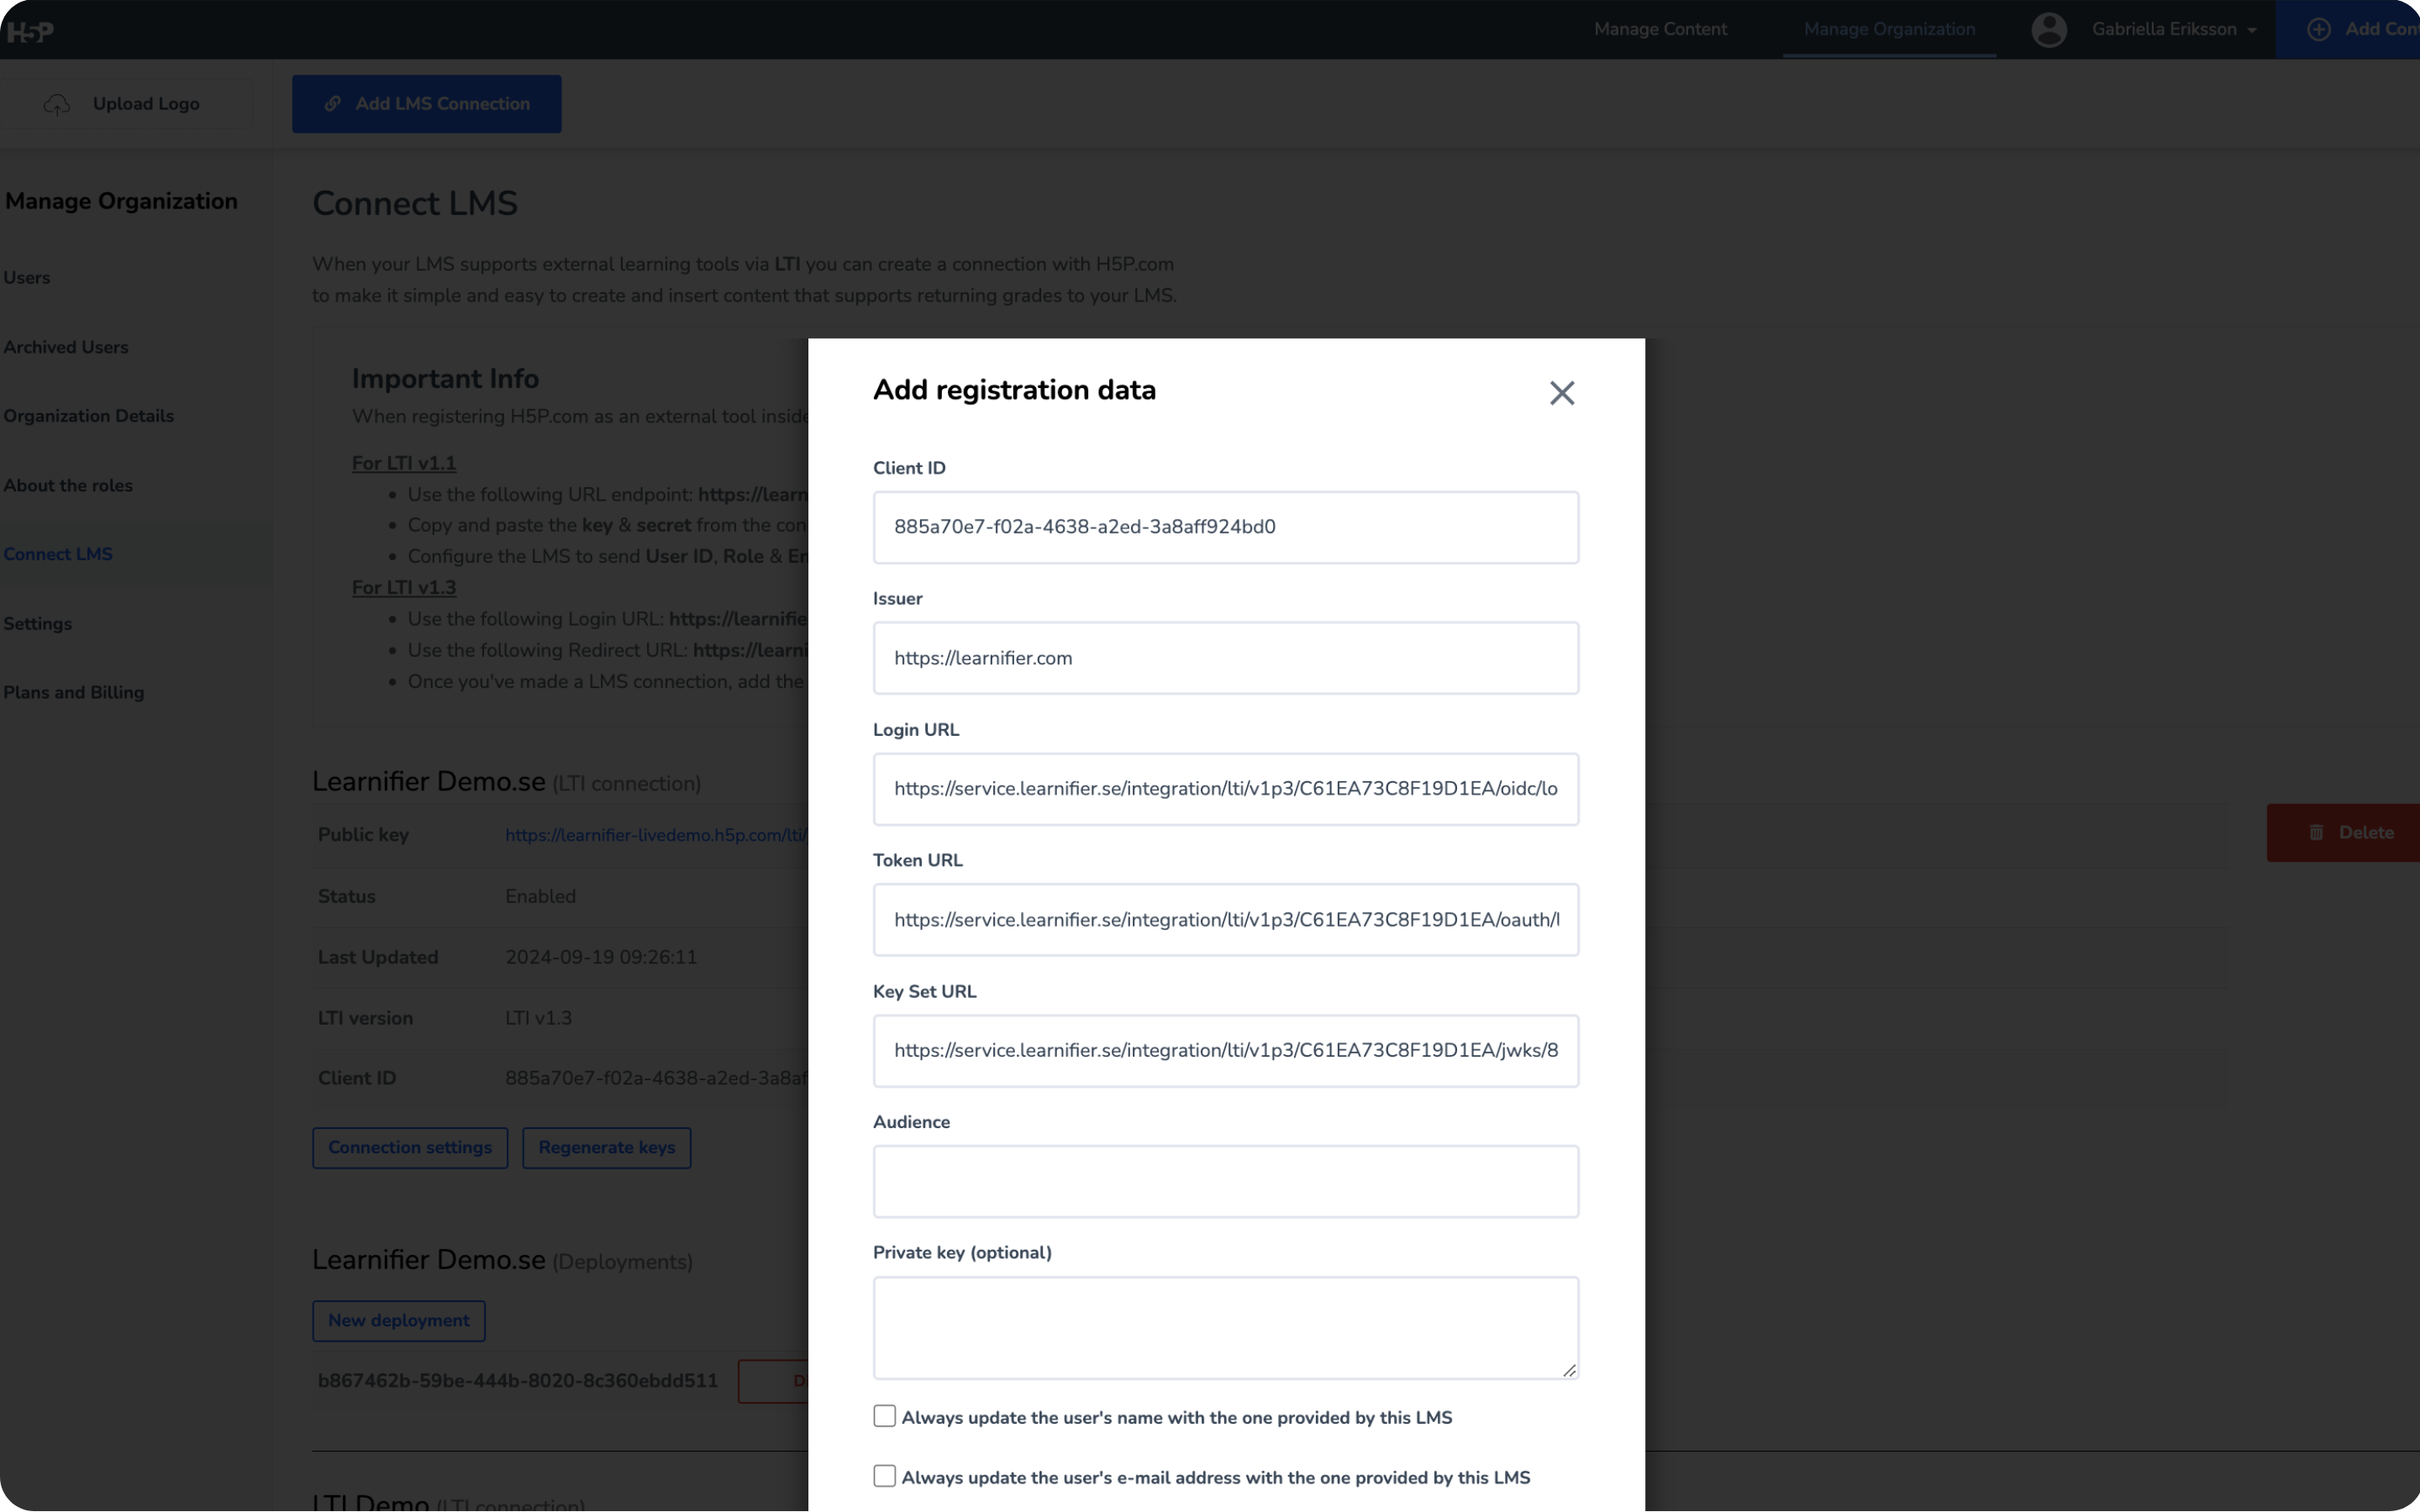Click the Regenerate keys button
Viewport: 2420px width, 1512px height.
606,1147
